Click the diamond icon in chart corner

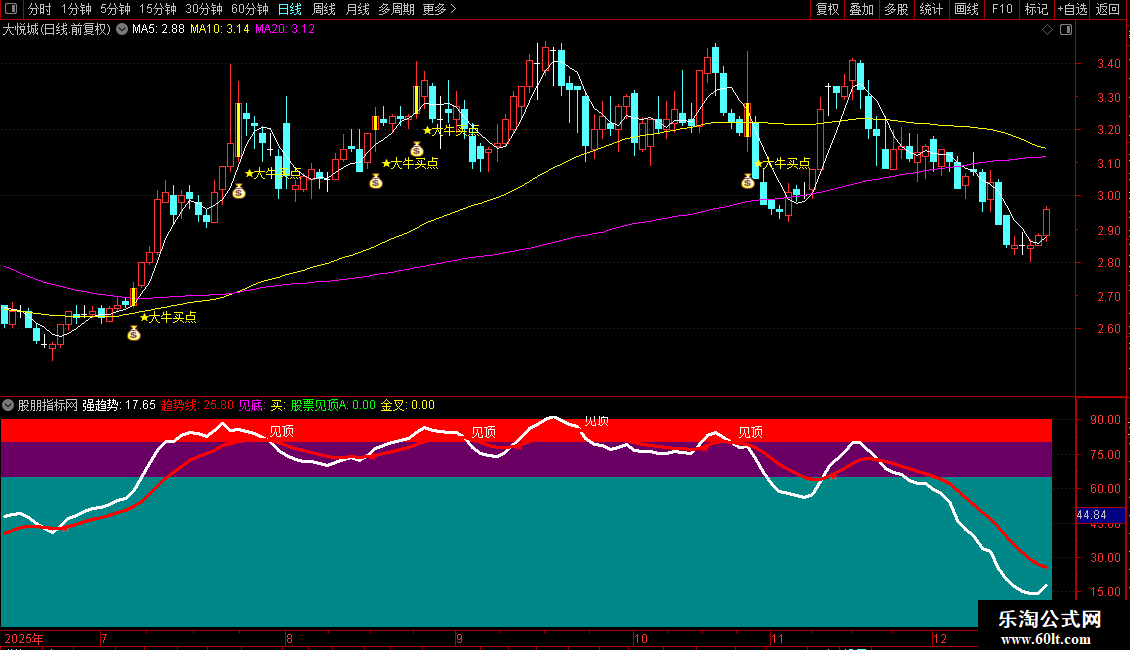click(x=1048, y=30)
